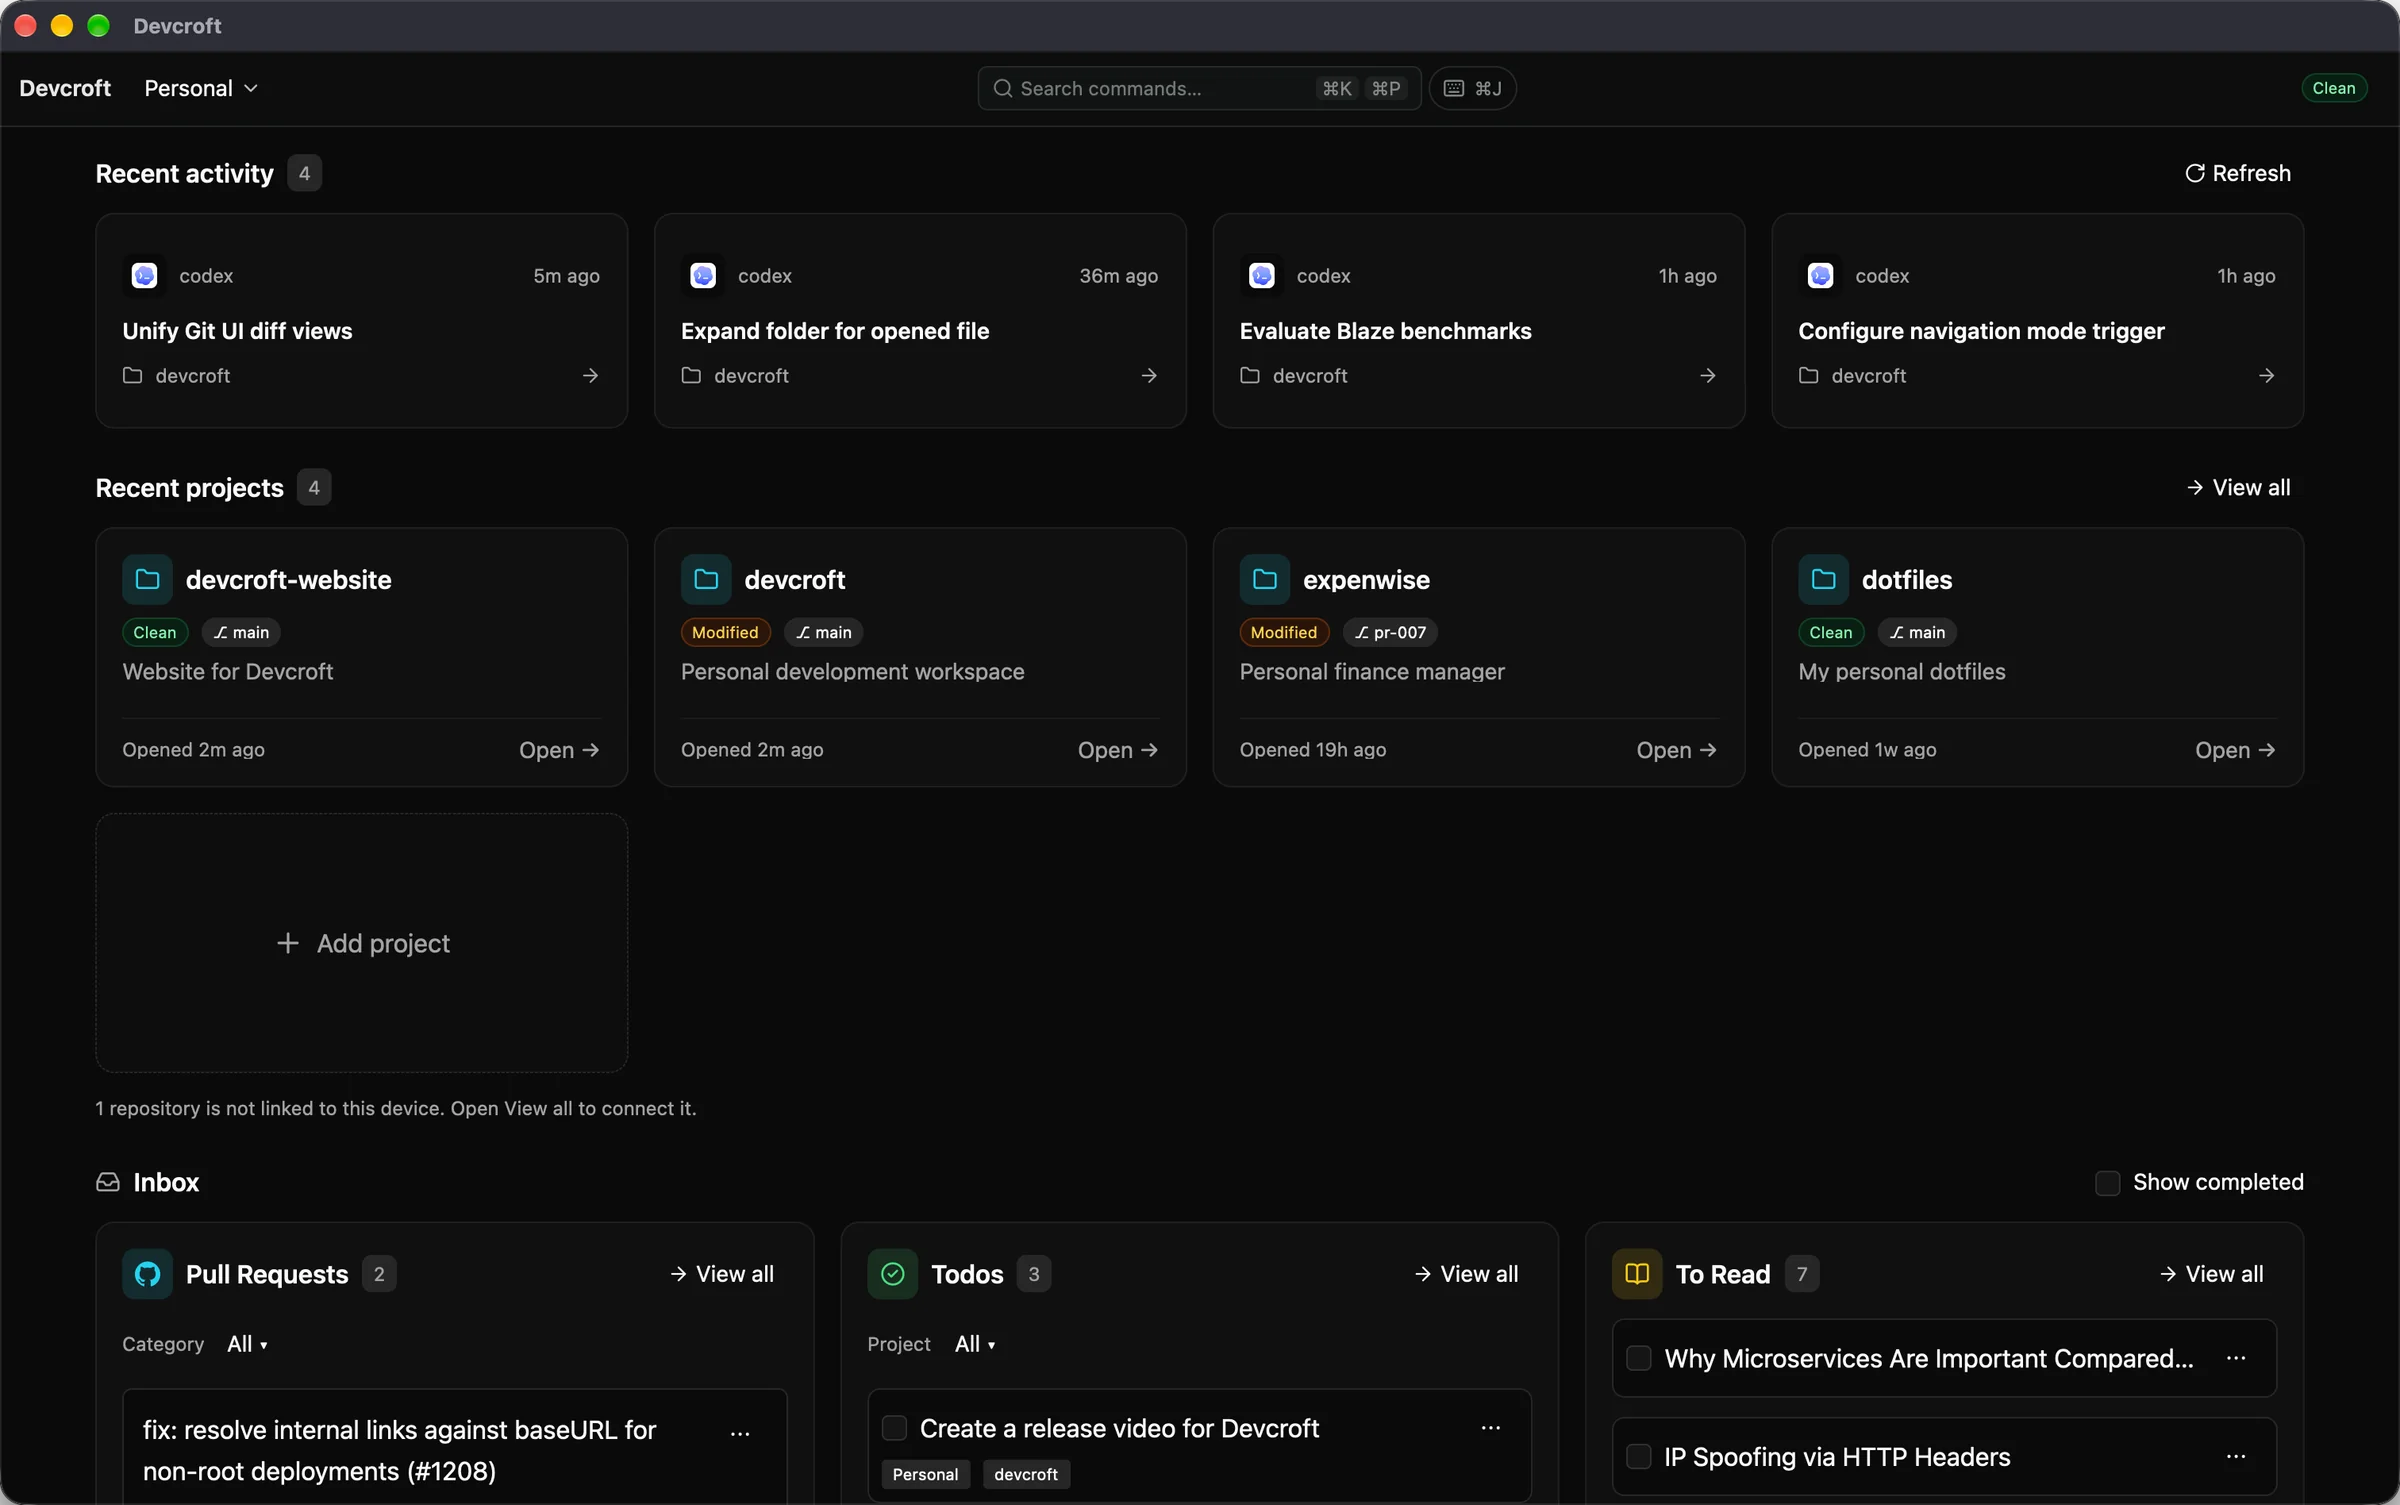Click the keyboard shortcut ⌘J icon button
The height and width of the screenshot is (1505, 2400).
pos(1472,88)
